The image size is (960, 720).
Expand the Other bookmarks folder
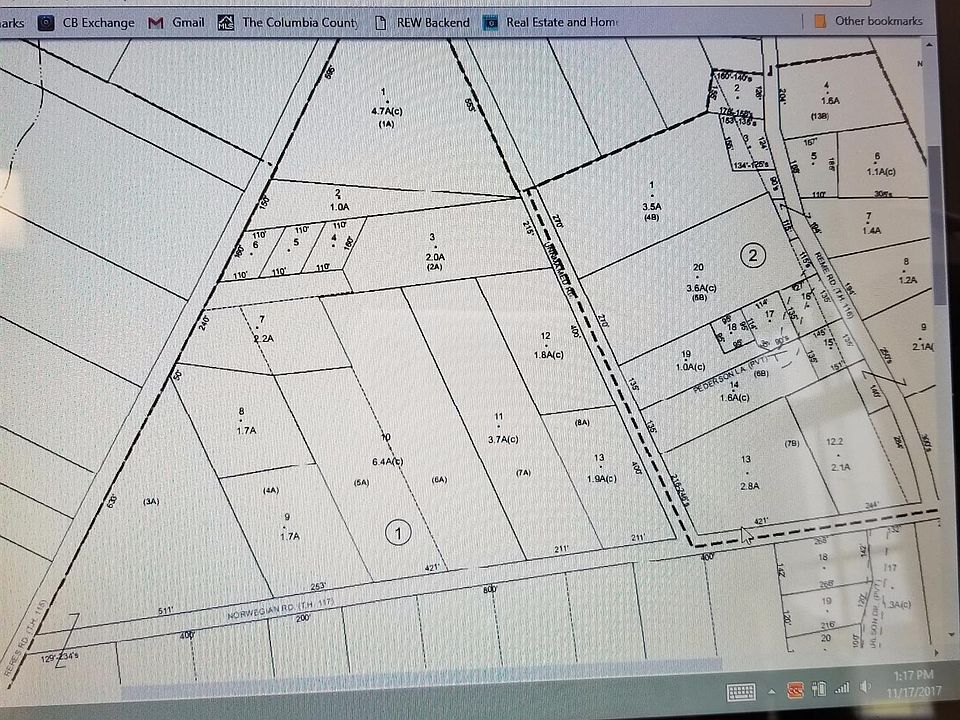click(x=869, y=21)
